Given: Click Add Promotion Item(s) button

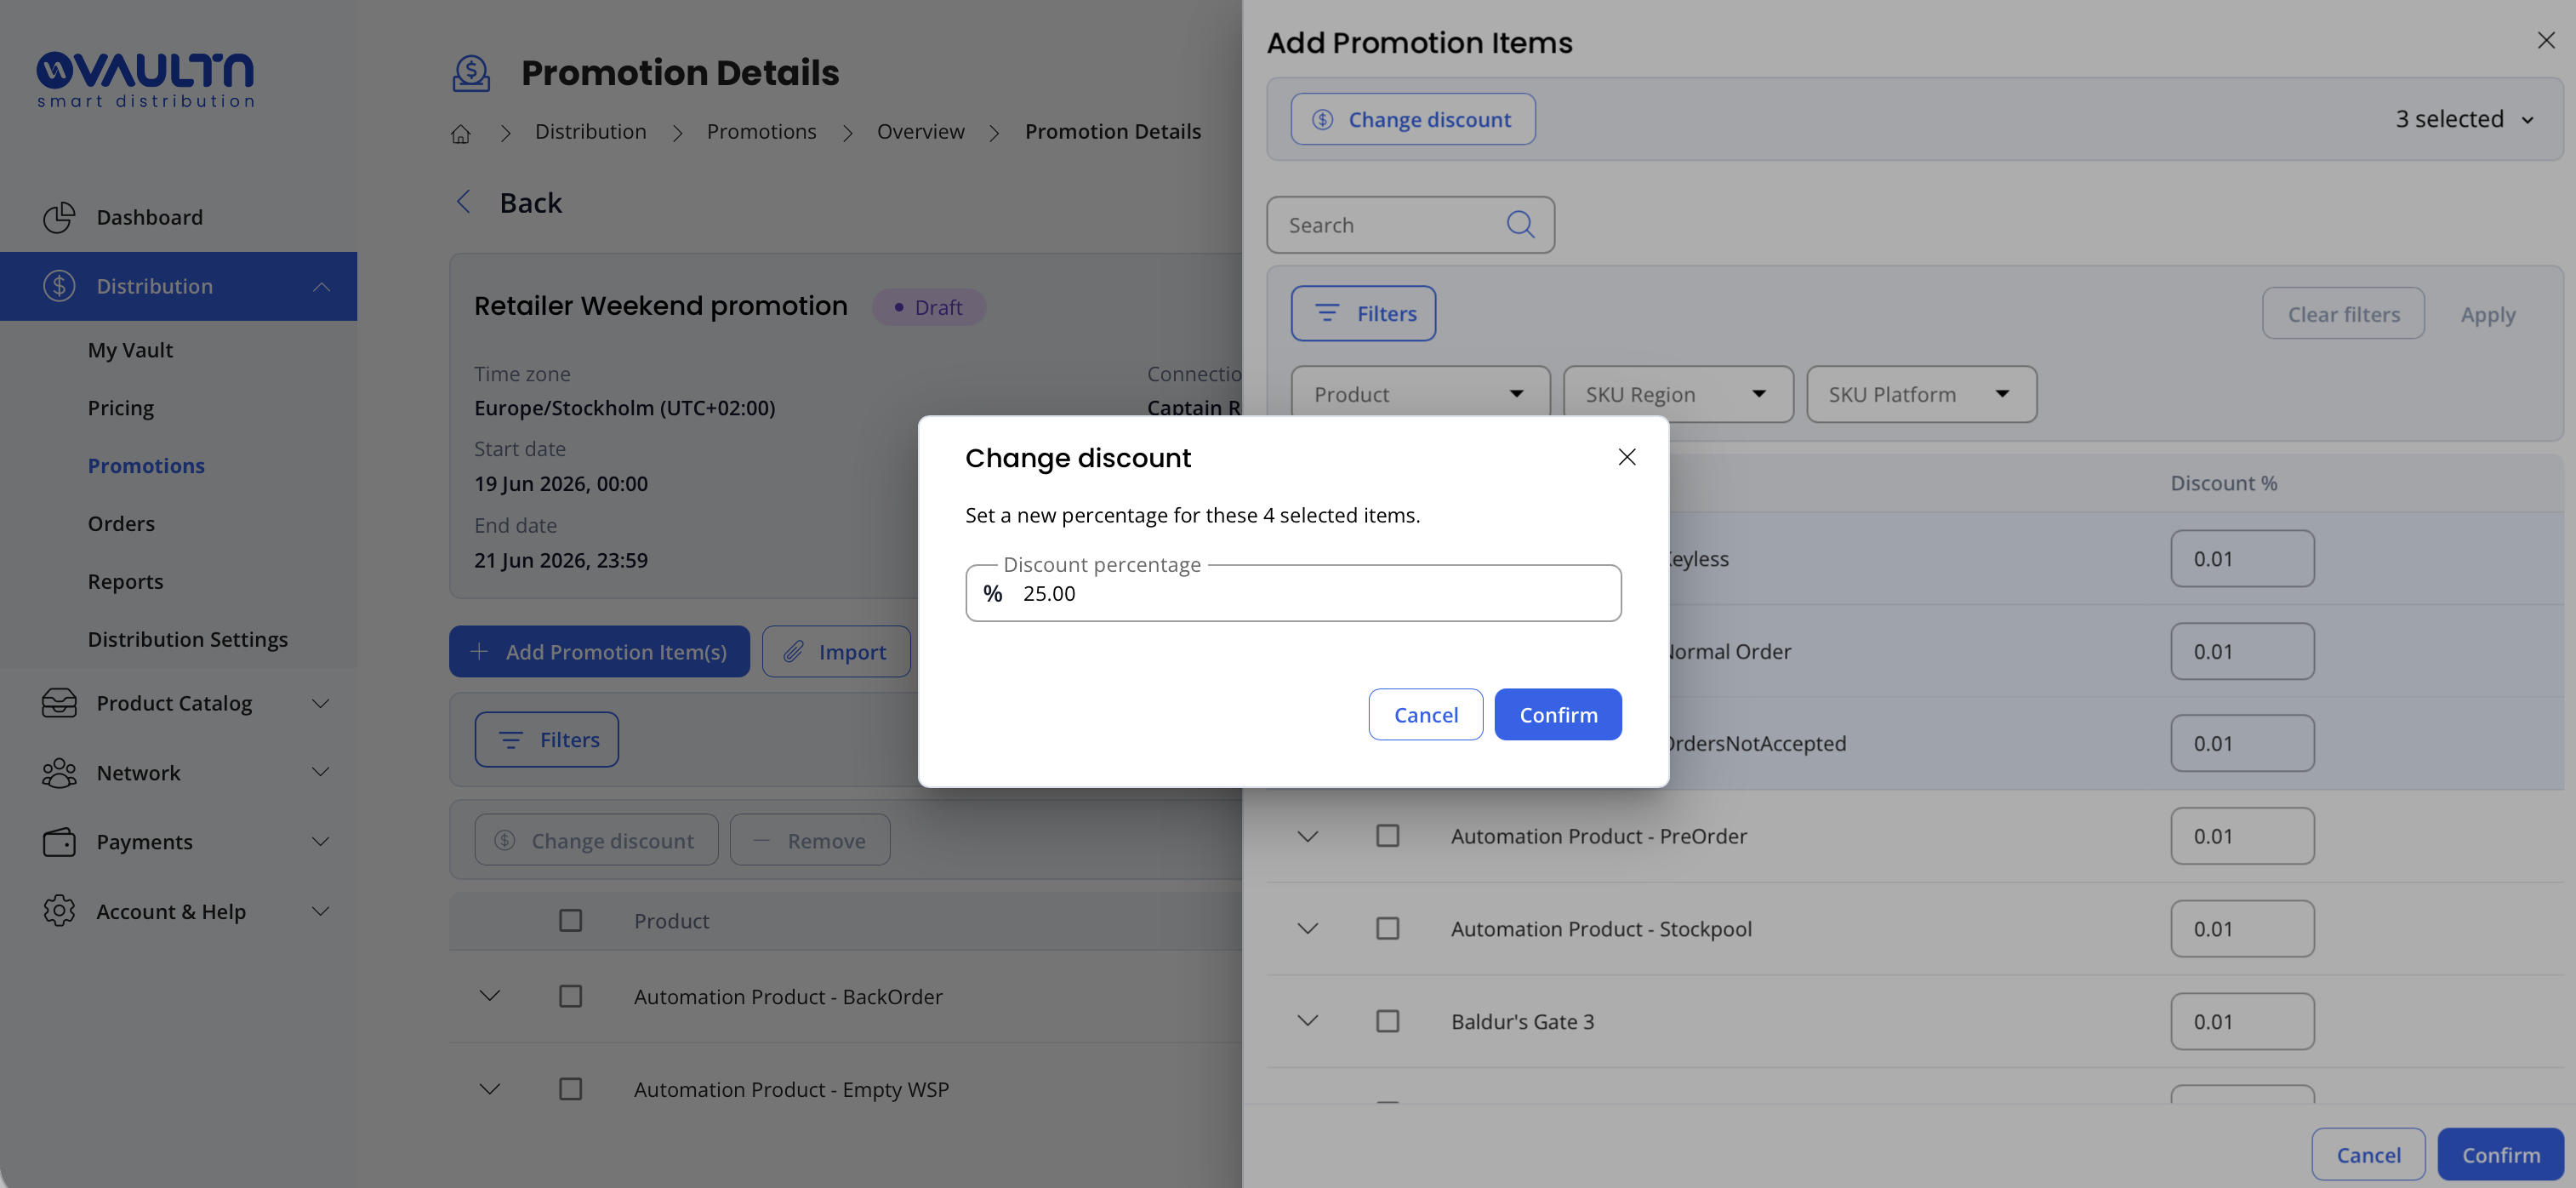Looking at the screenshot, I should point(599,651).
